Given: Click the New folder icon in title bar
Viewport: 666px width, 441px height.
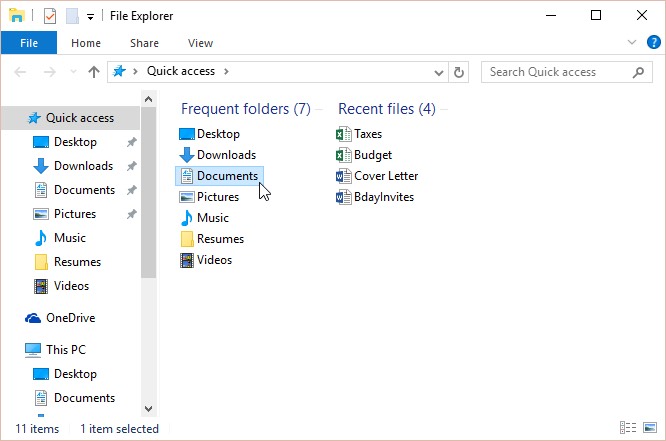Looking at the screenshot, I should (72, 16).
